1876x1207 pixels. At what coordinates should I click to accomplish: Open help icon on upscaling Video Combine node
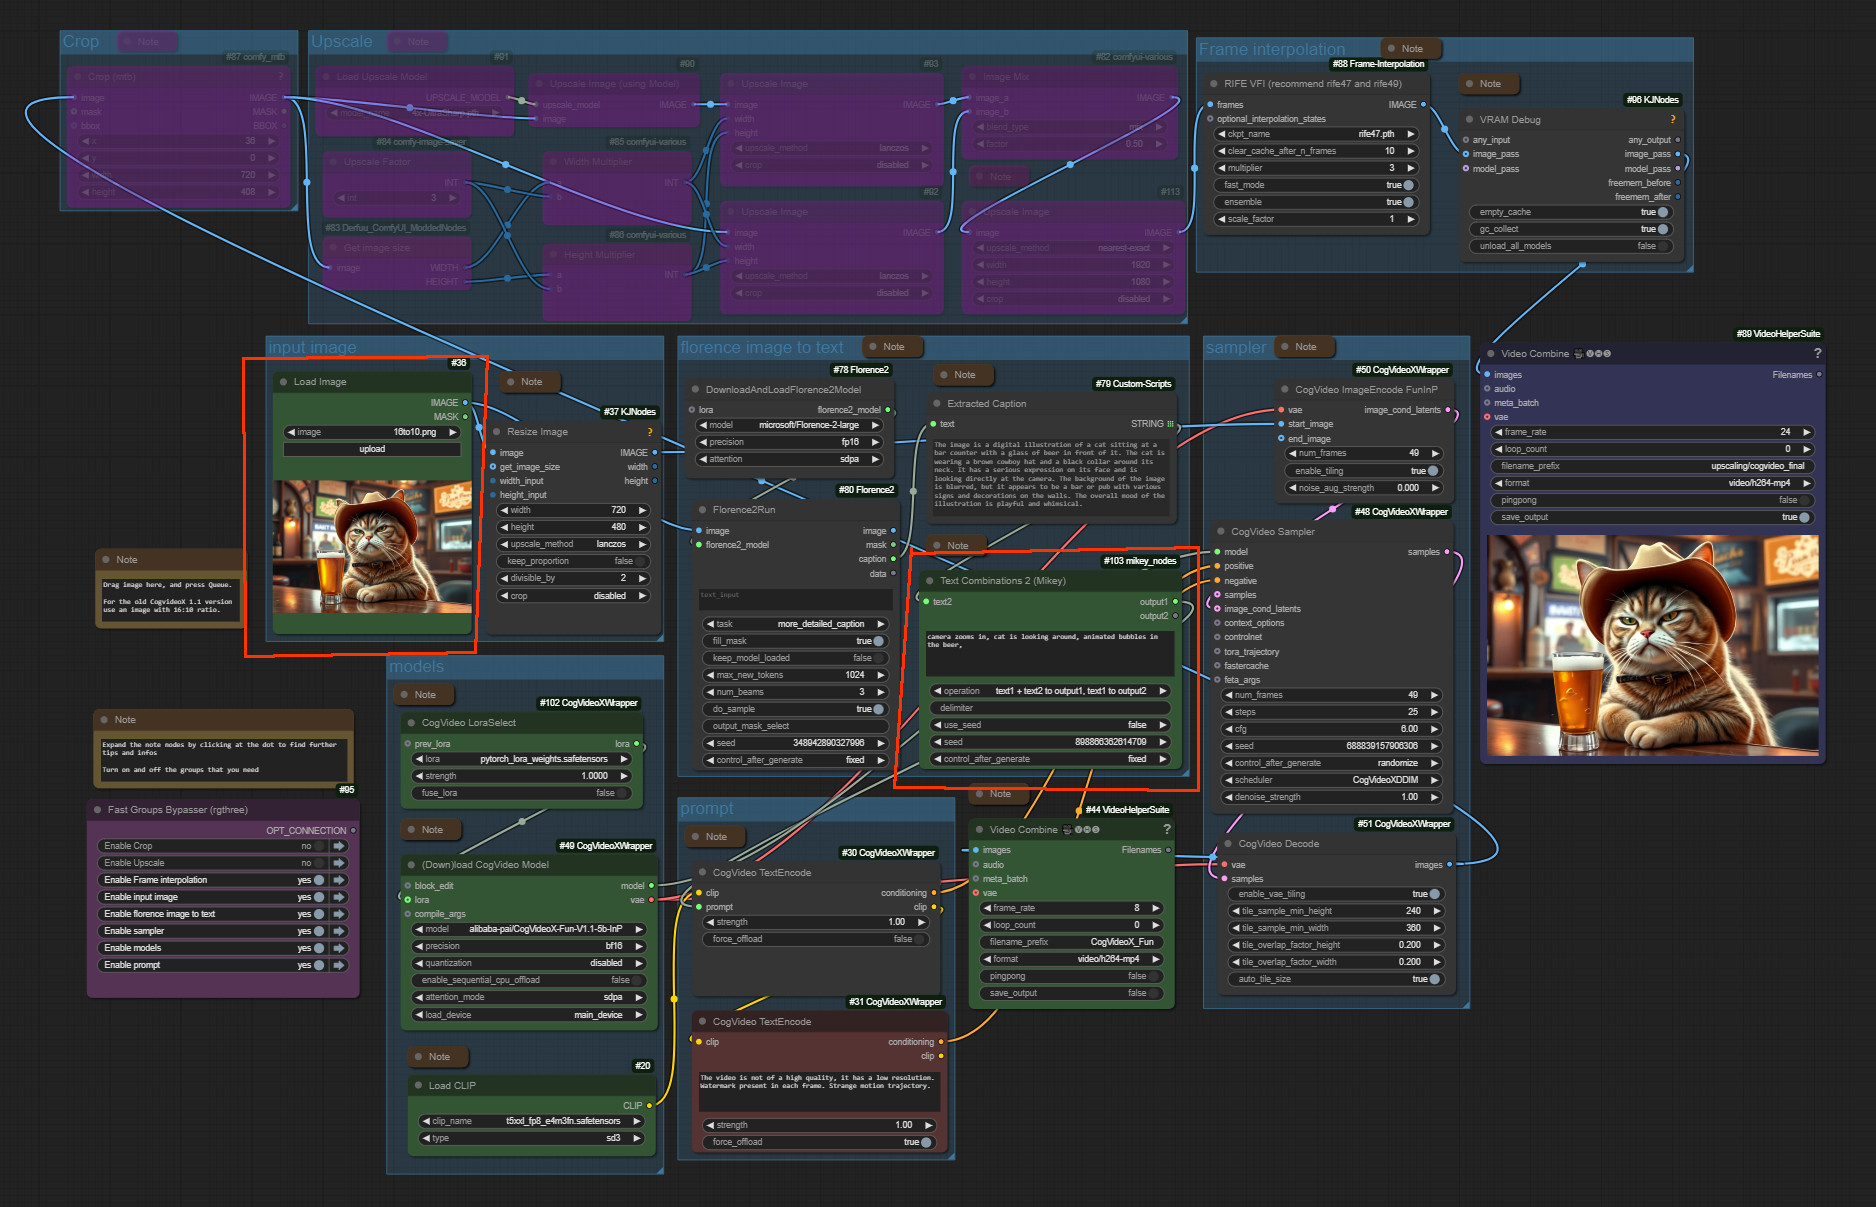[x=1817, y=353]
